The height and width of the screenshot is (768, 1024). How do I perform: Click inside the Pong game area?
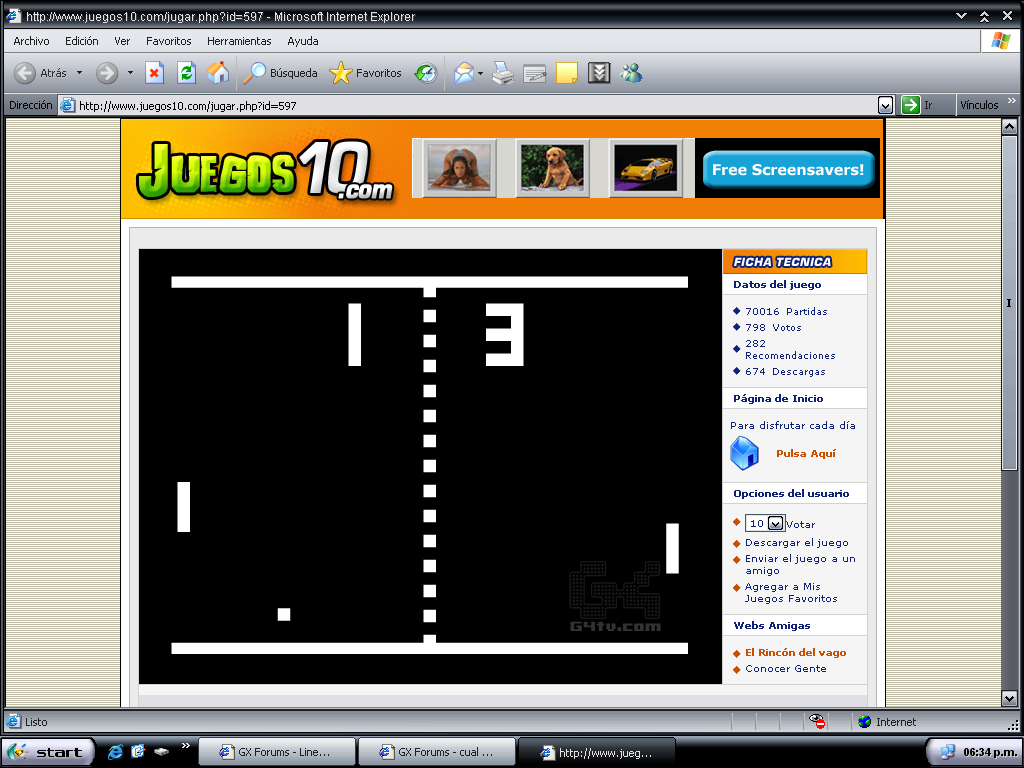430,466
